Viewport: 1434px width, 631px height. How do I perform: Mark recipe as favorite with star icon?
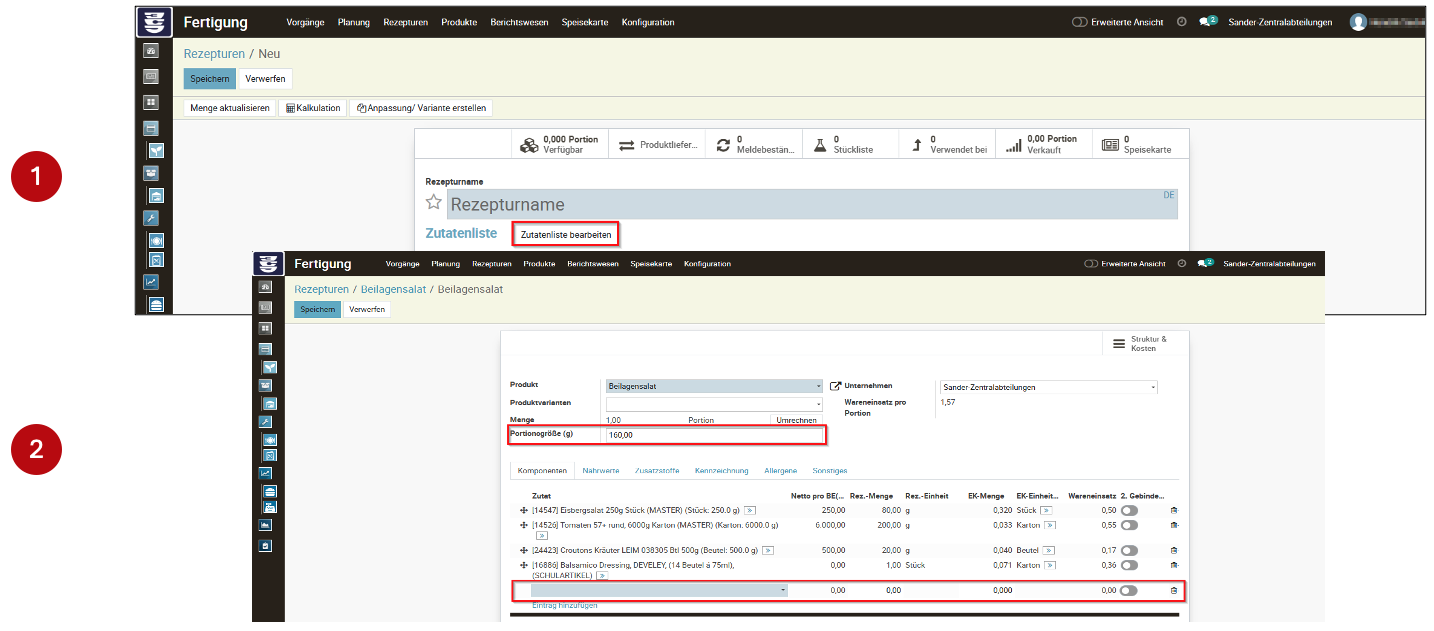(x=434, y=203)
